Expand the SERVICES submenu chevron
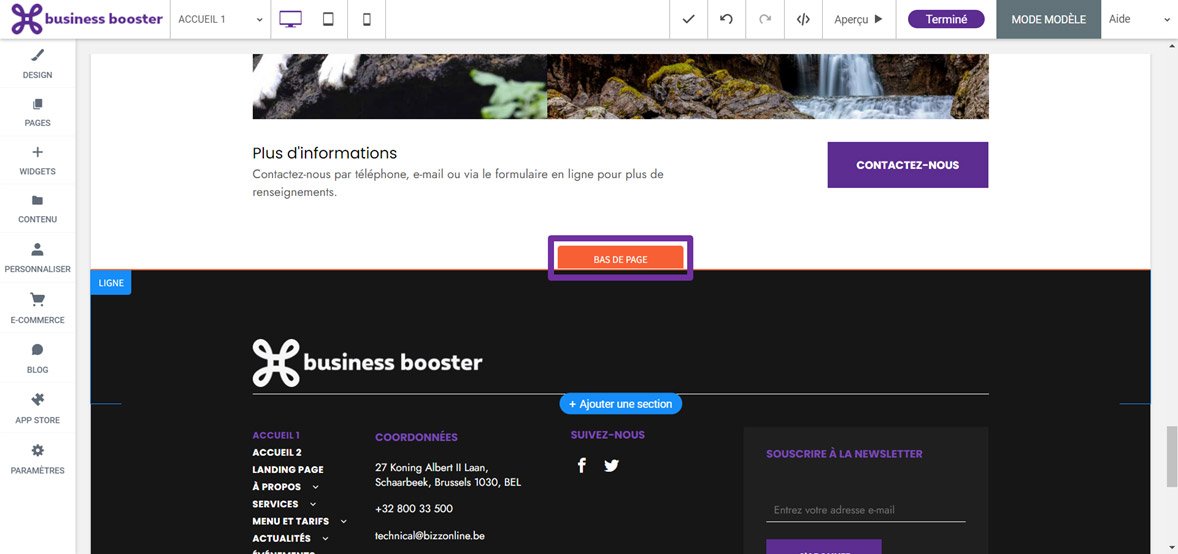 [x=313, y=504]
